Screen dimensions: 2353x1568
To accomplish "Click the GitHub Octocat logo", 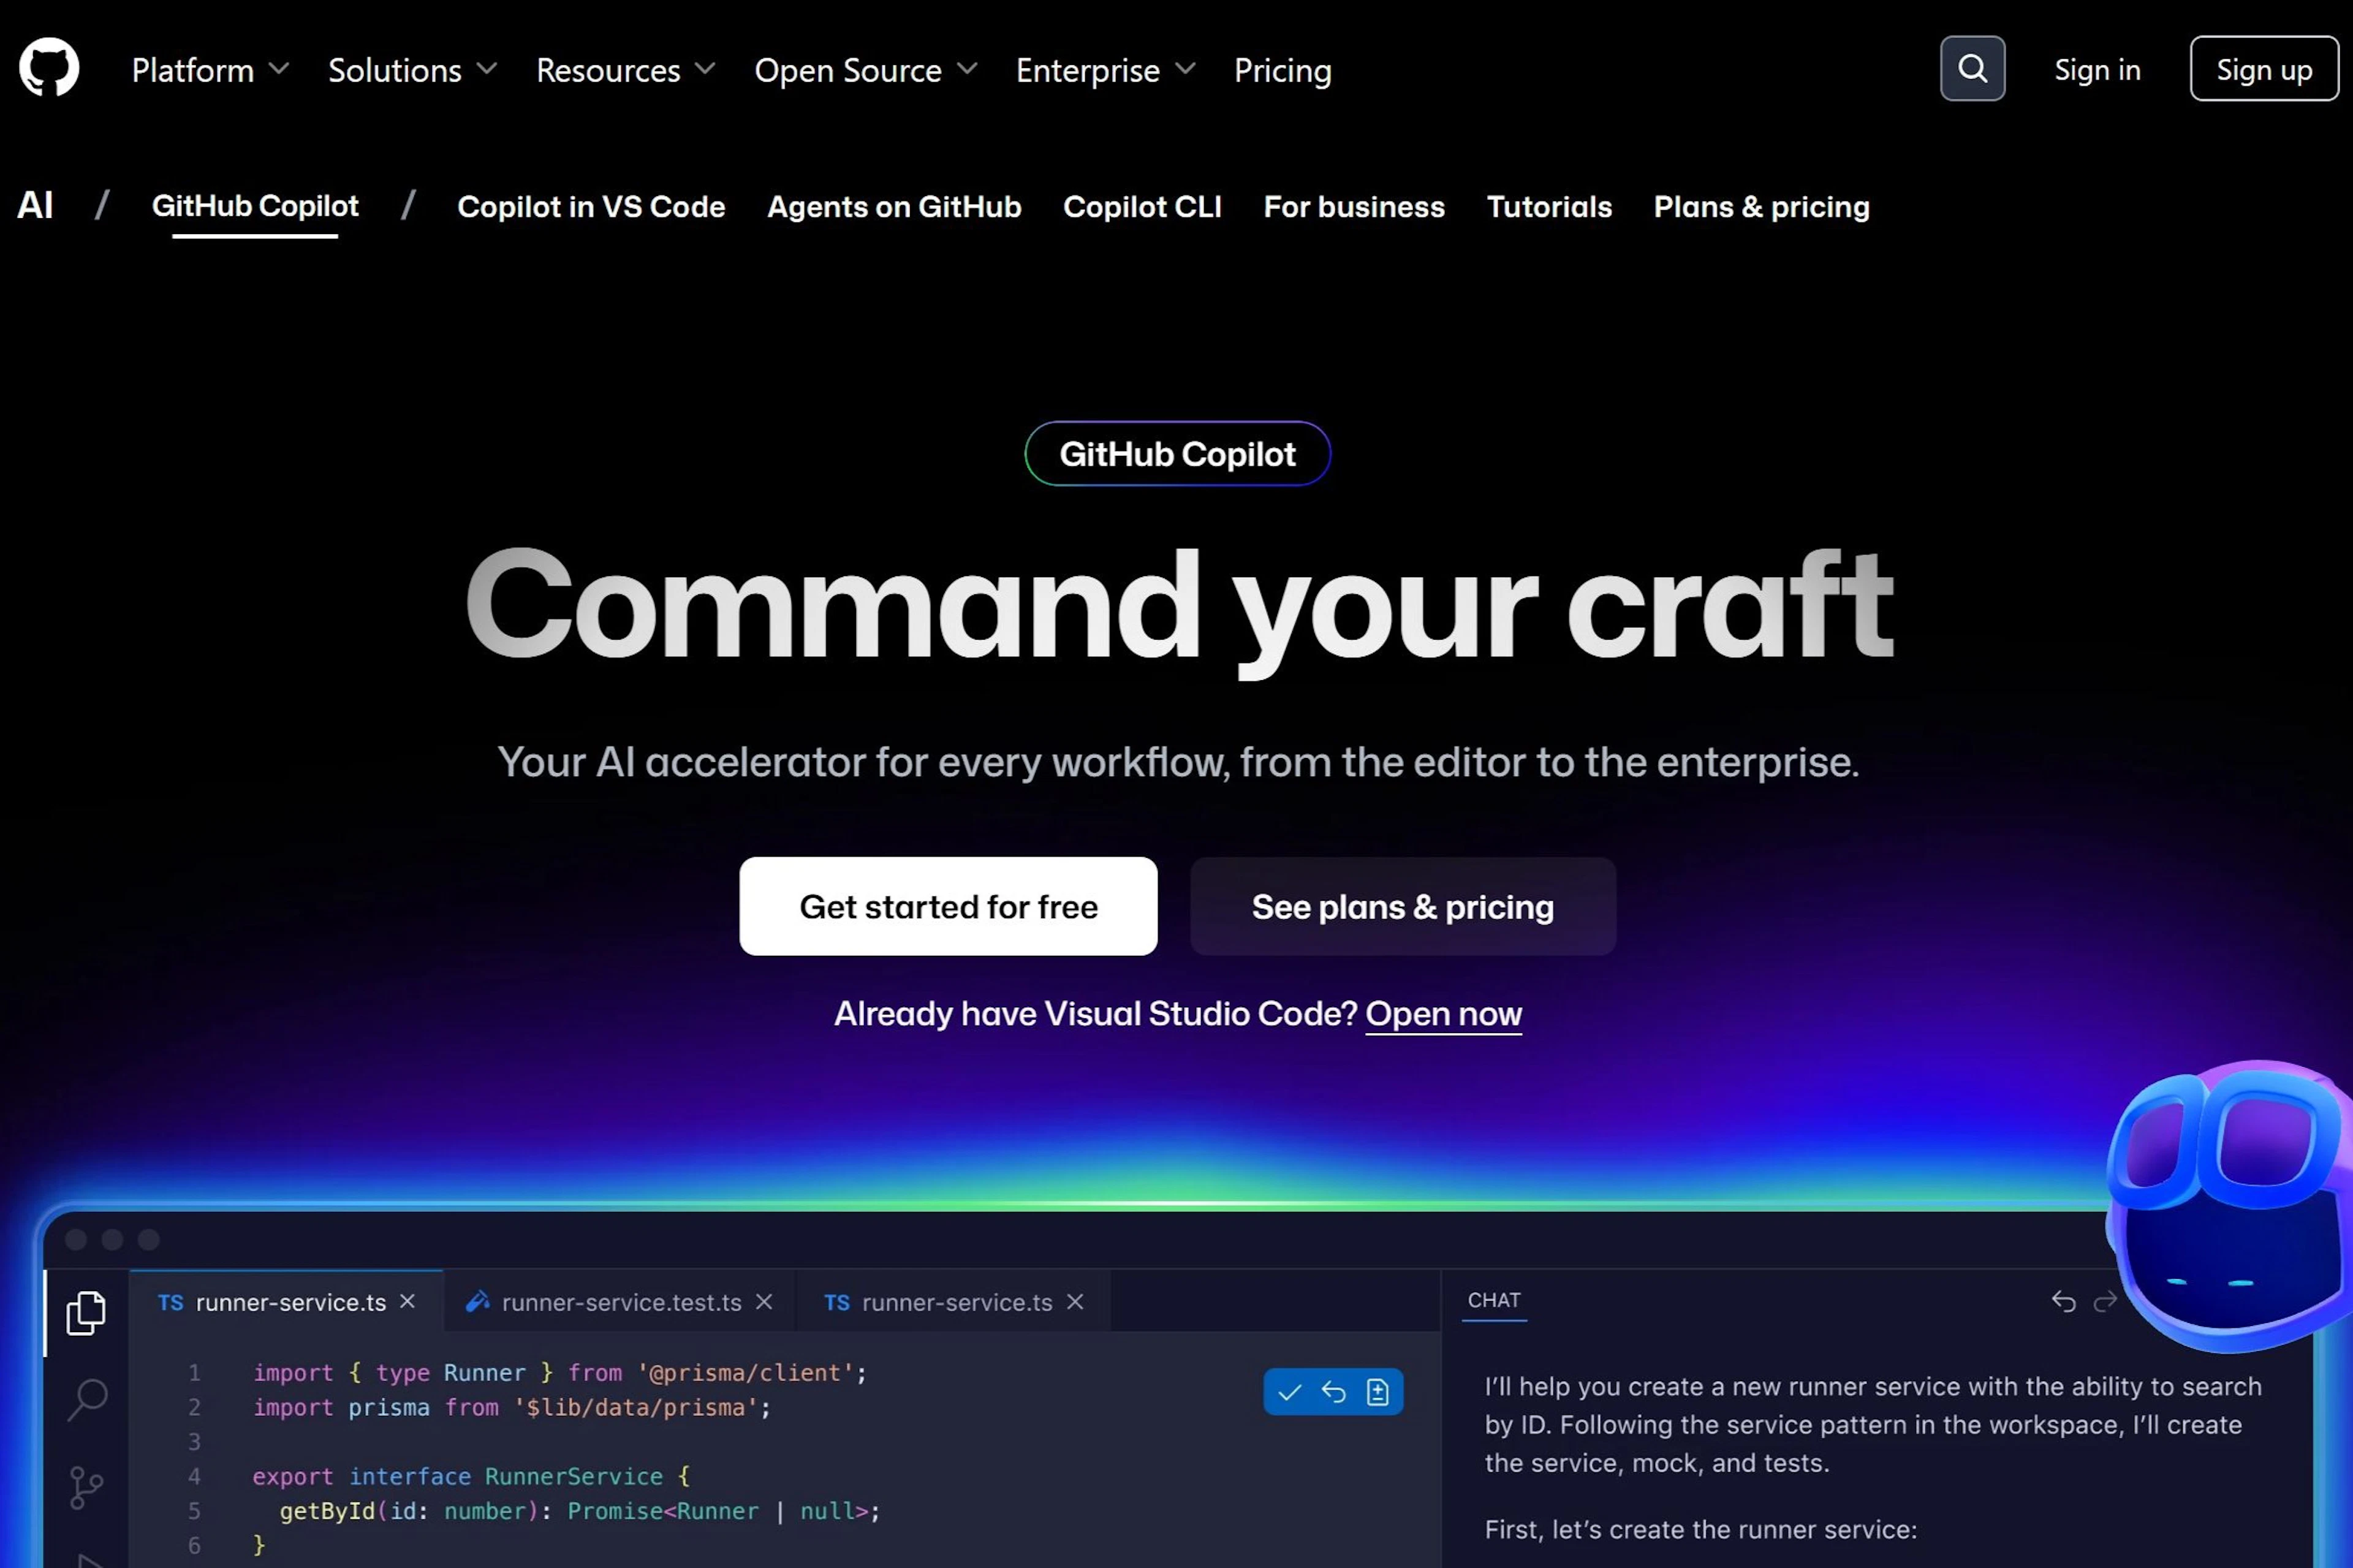I will coord(49,68).
